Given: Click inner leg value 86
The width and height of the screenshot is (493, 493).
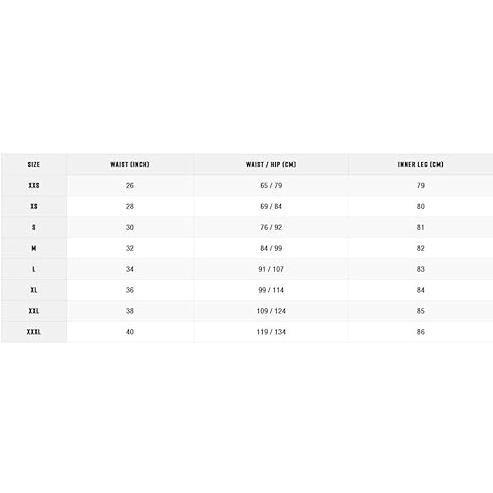Looking at the screenshot, I should tap(420, 332).
